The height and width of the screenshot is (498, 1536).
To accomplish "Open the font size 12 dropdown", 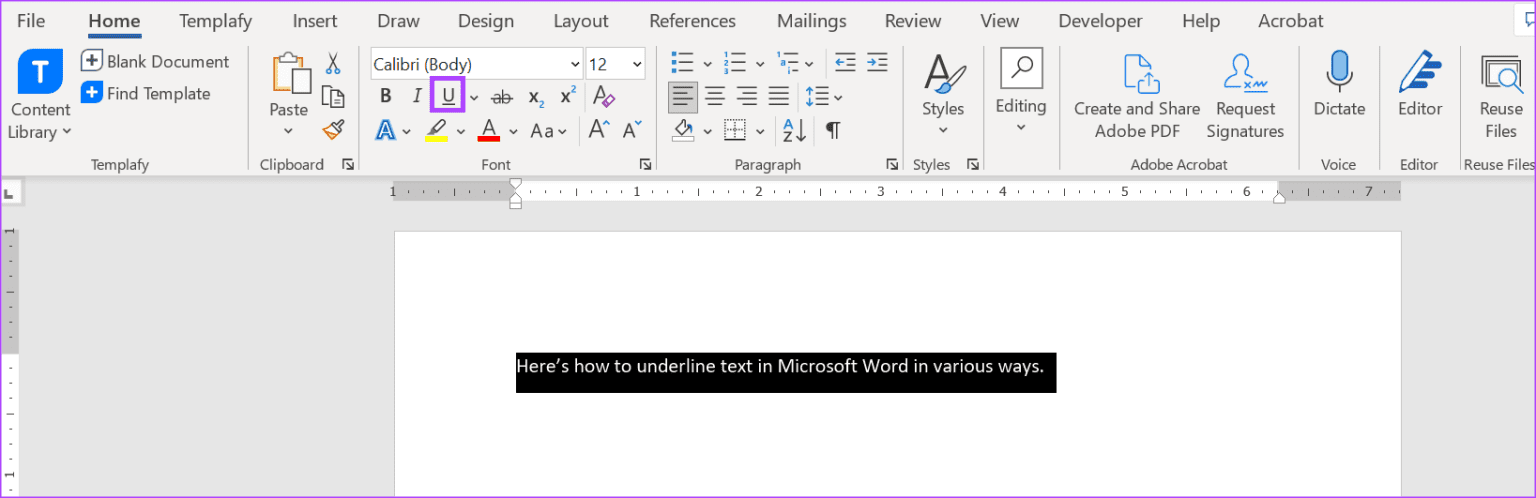I will click(637, 65).
